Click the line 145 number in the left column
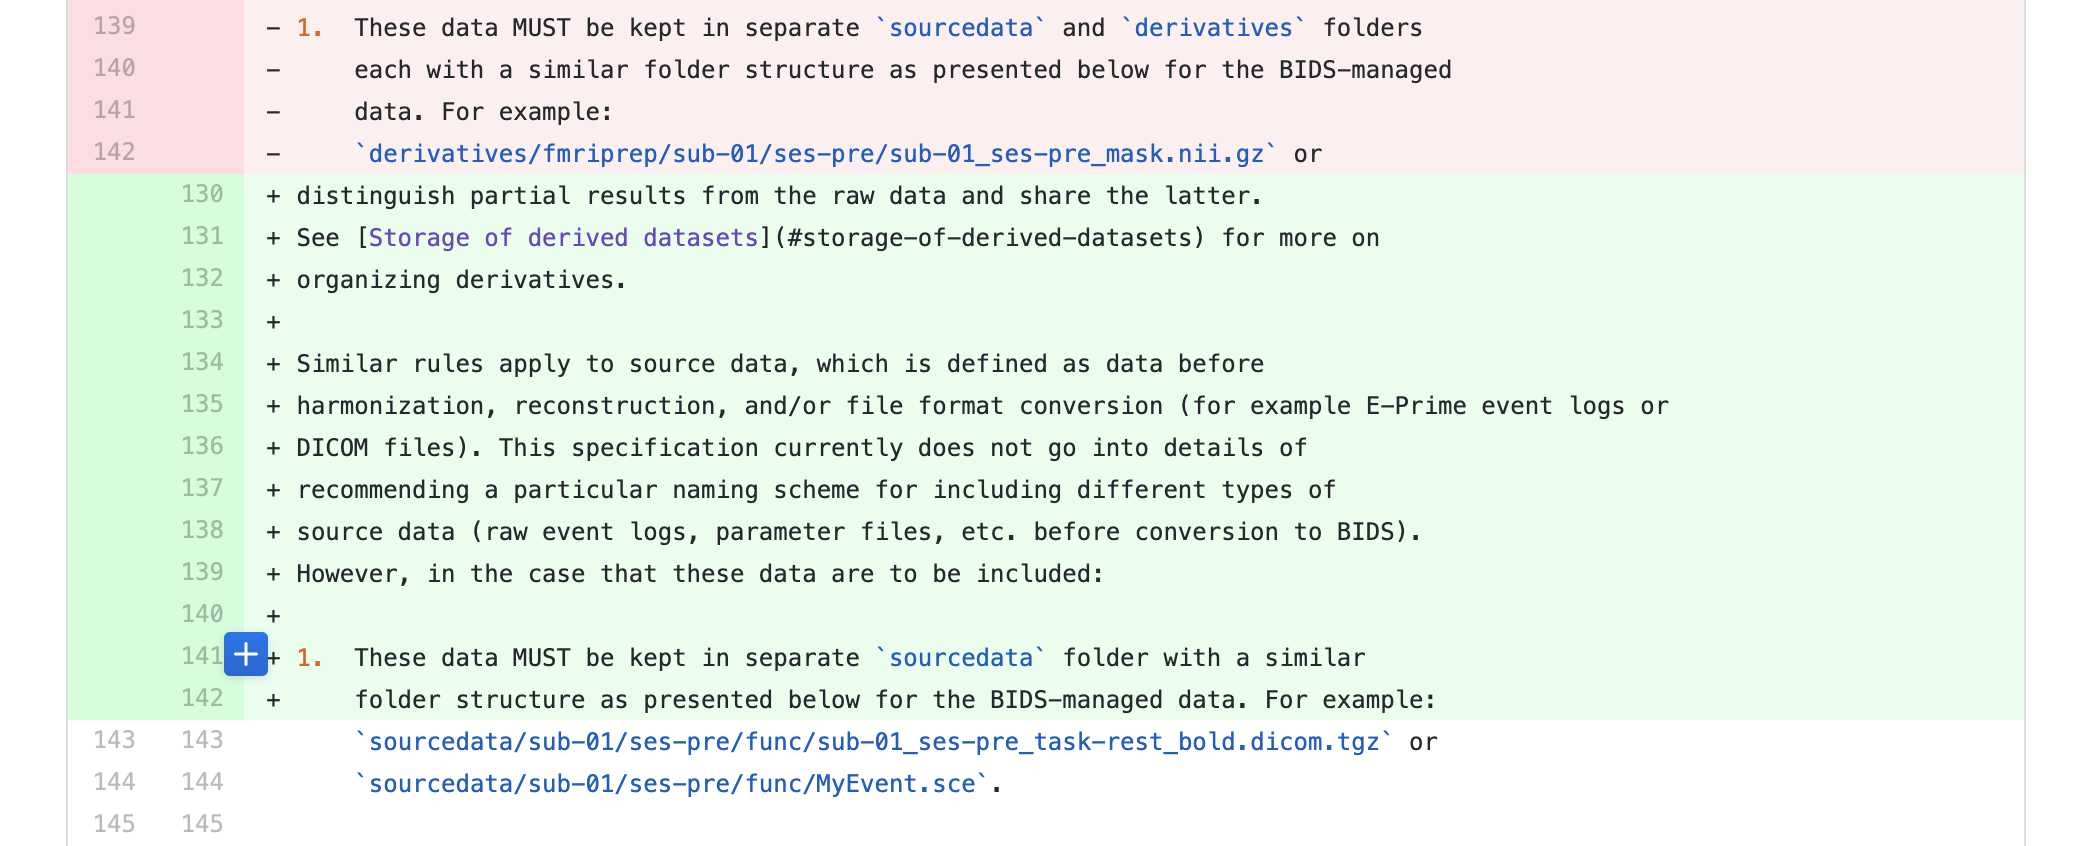 tap(114, 824)
